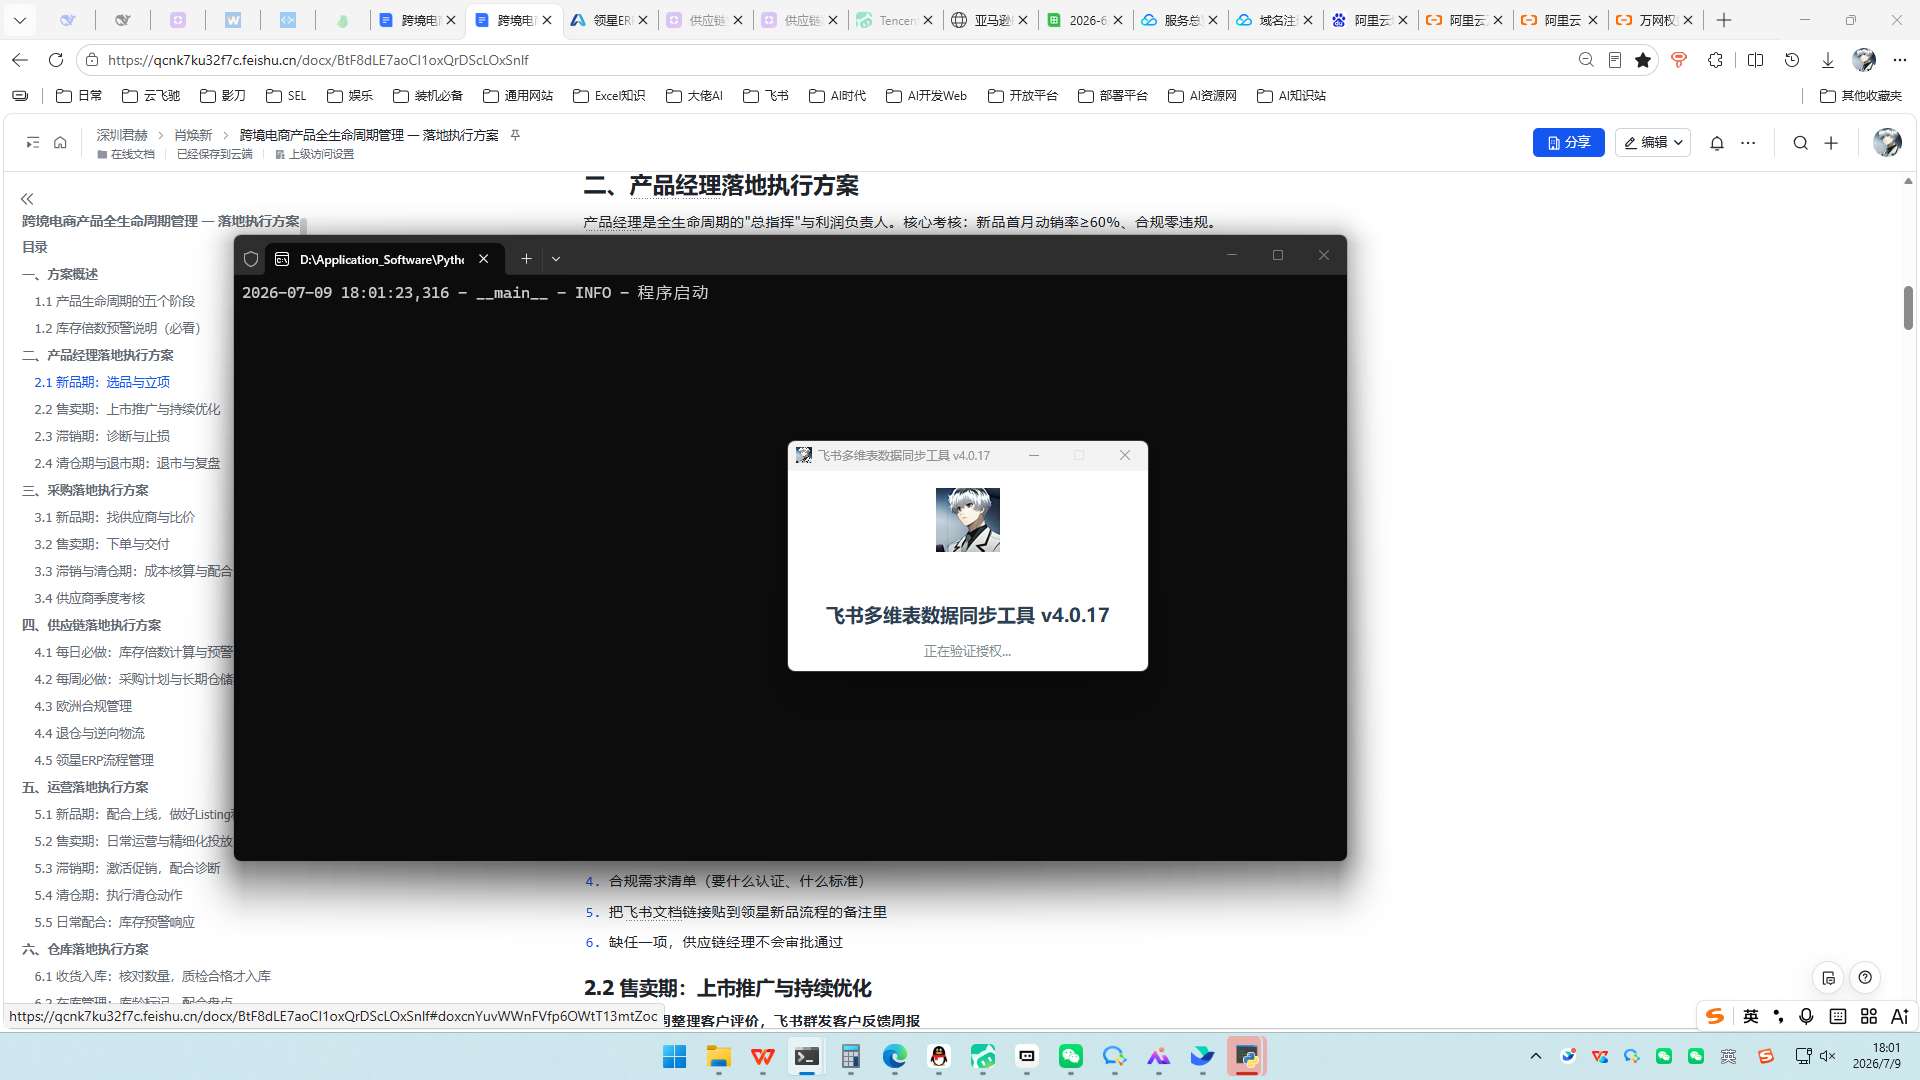Select outline heading 三、采购落地执行方案

point(85,490)
